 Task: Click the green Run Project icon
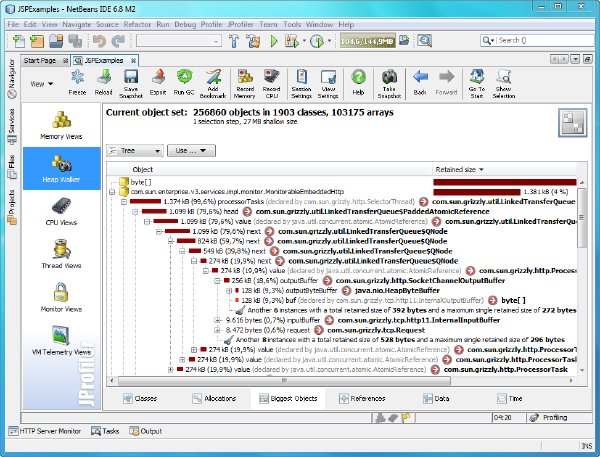click(x=274, y=41)
